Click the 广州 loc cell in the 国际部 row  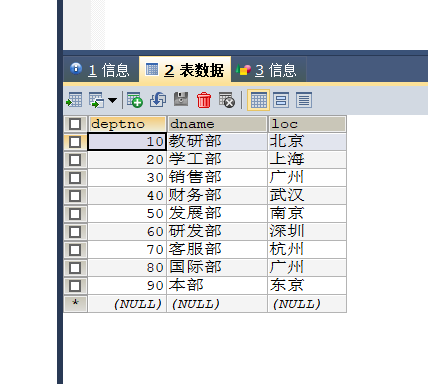(x=307, y=268)
